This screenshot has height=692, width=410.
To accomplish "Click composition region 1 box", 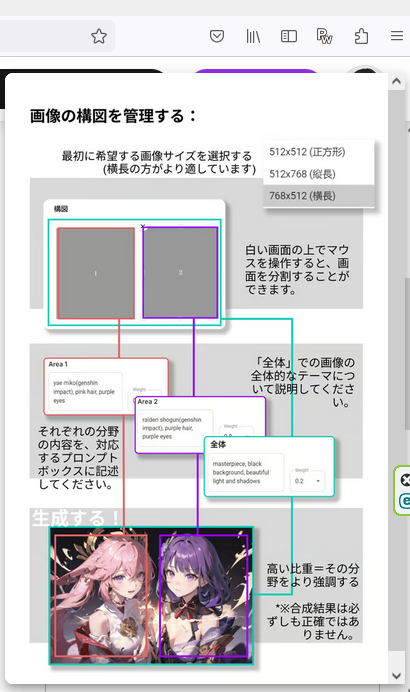I will [x=96, y=273].
